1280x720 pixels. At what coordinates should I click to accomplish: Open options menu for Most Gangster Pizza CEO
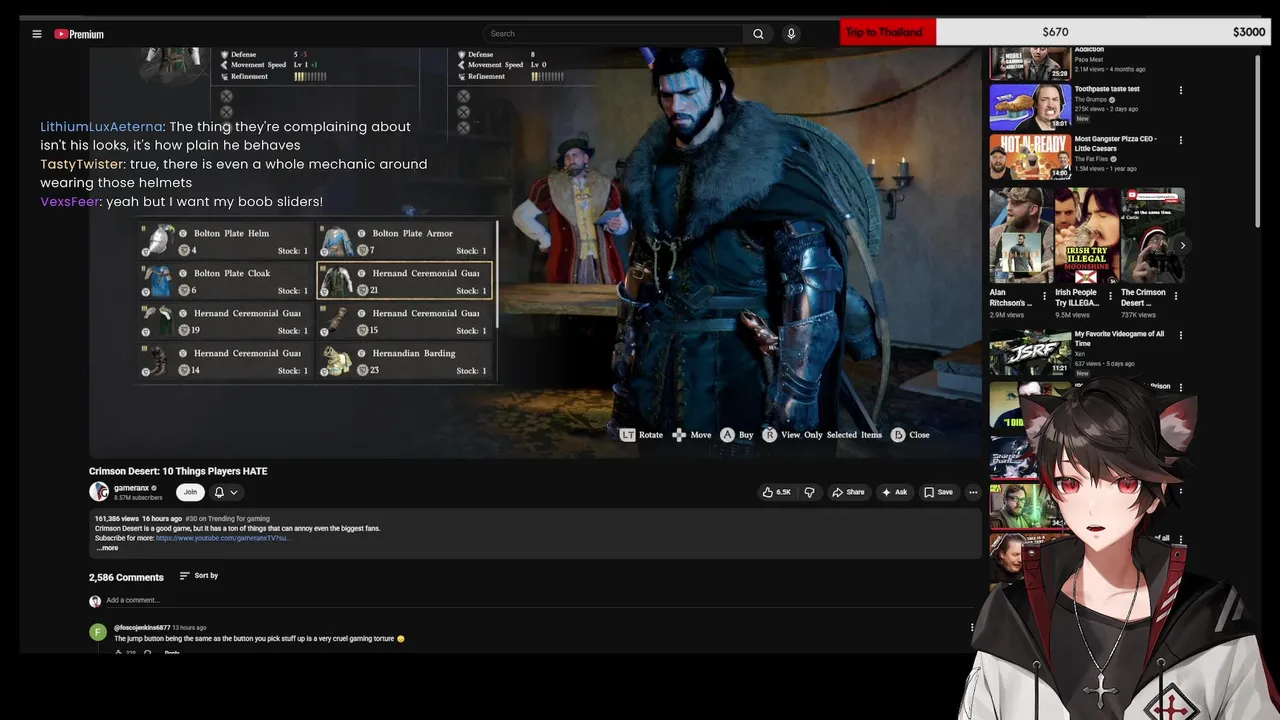[x=1180, y=141]
